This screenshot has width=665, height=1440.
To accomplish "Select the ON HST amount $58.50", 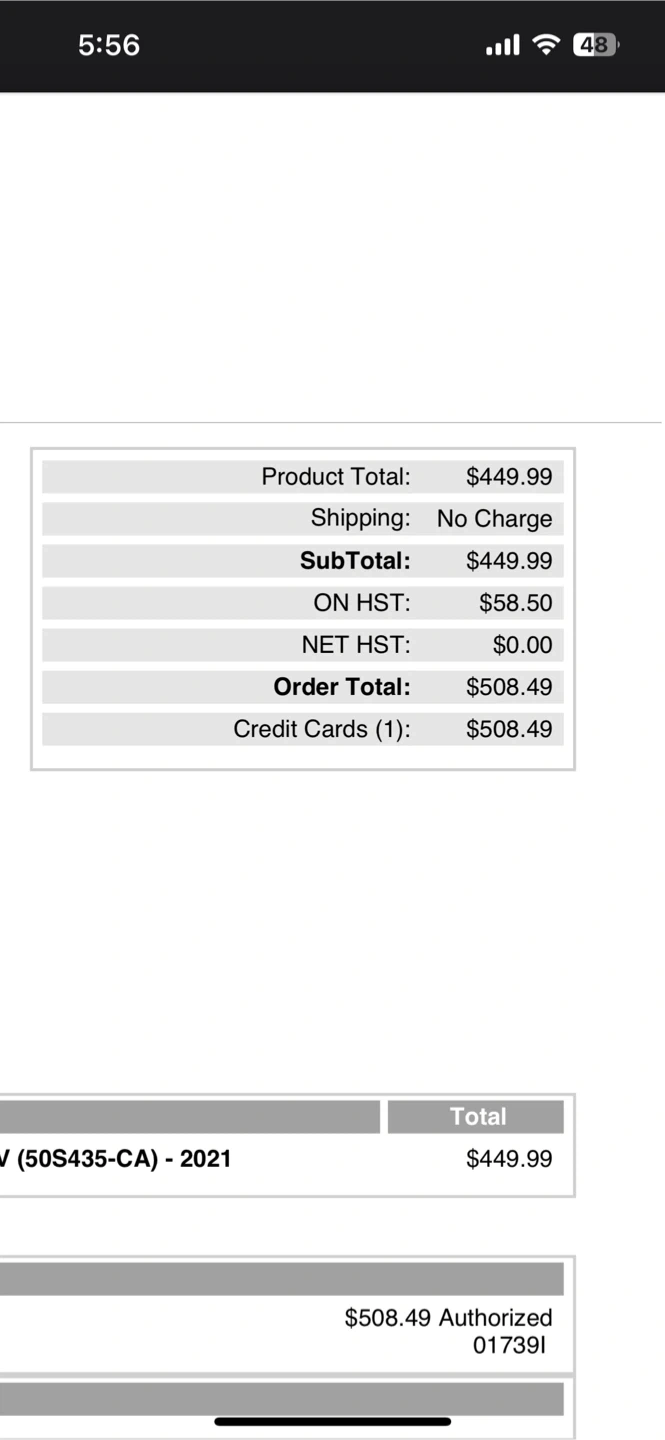I will point(515,603).
